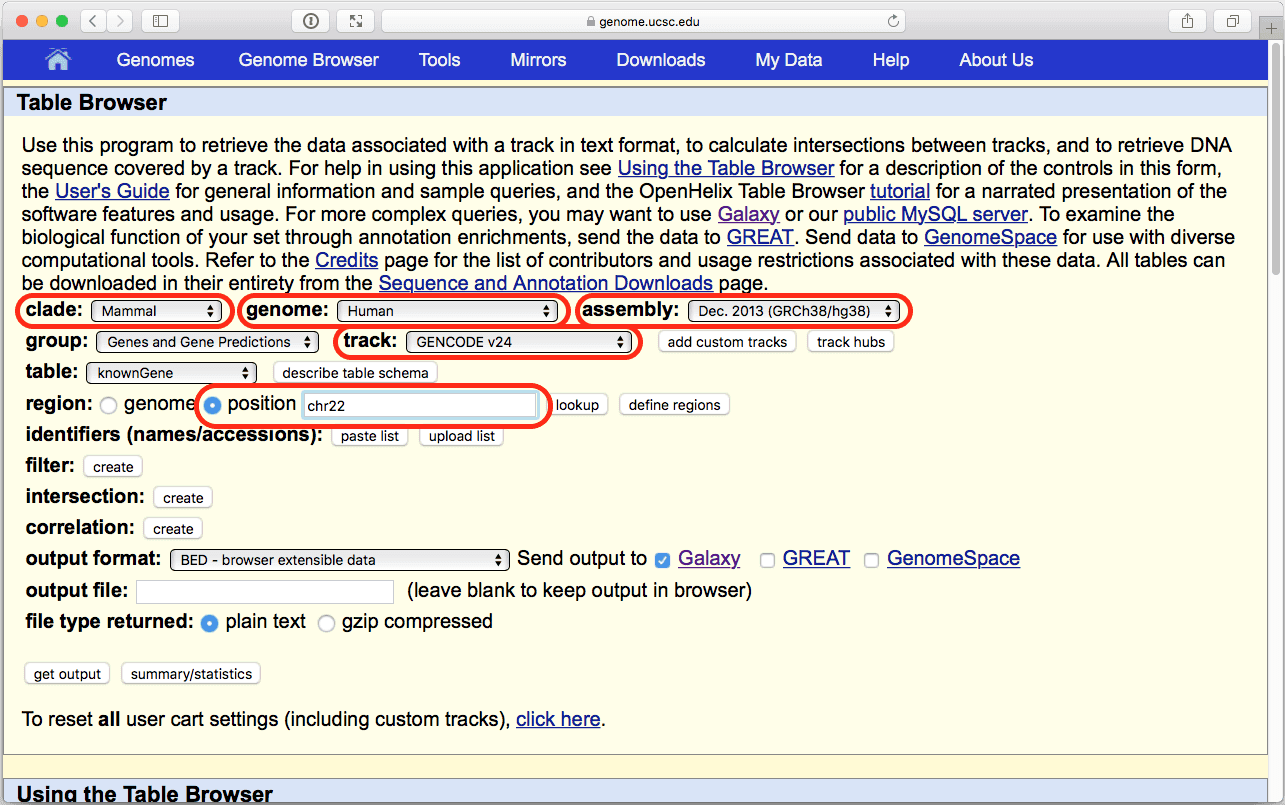Open the clade dropdown showing Mammal
The height and width of the screenshot is (805, 1285).
click(x=158, y=311)
